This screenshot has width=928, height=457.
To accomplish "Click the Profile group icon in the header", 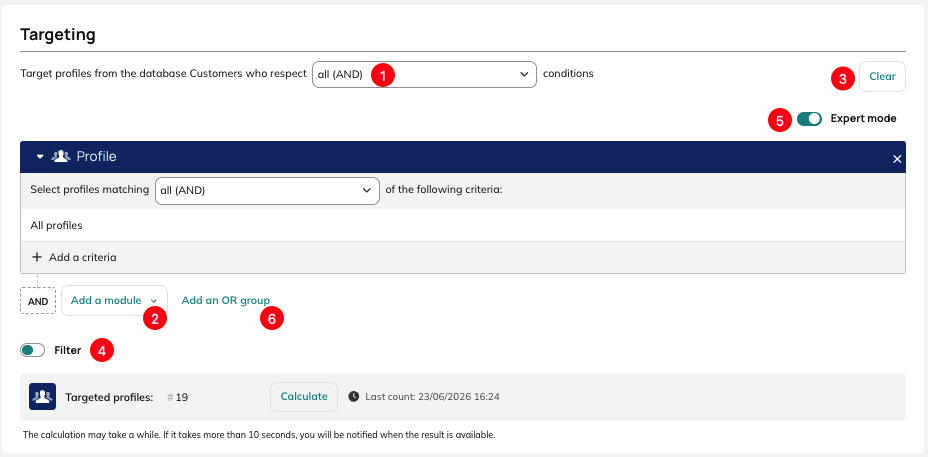I will coord(61,157).
